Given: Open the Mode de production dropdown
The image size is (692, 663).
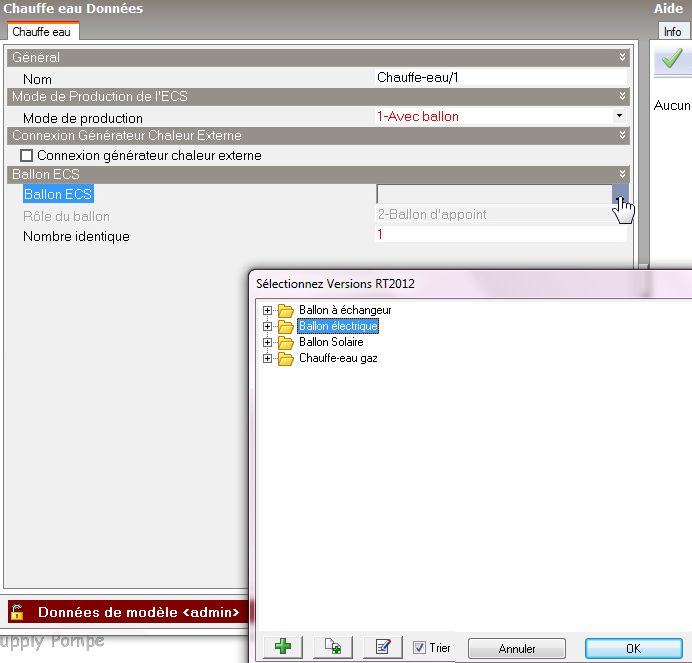Looking at the screenshot, I should (619, 117).
